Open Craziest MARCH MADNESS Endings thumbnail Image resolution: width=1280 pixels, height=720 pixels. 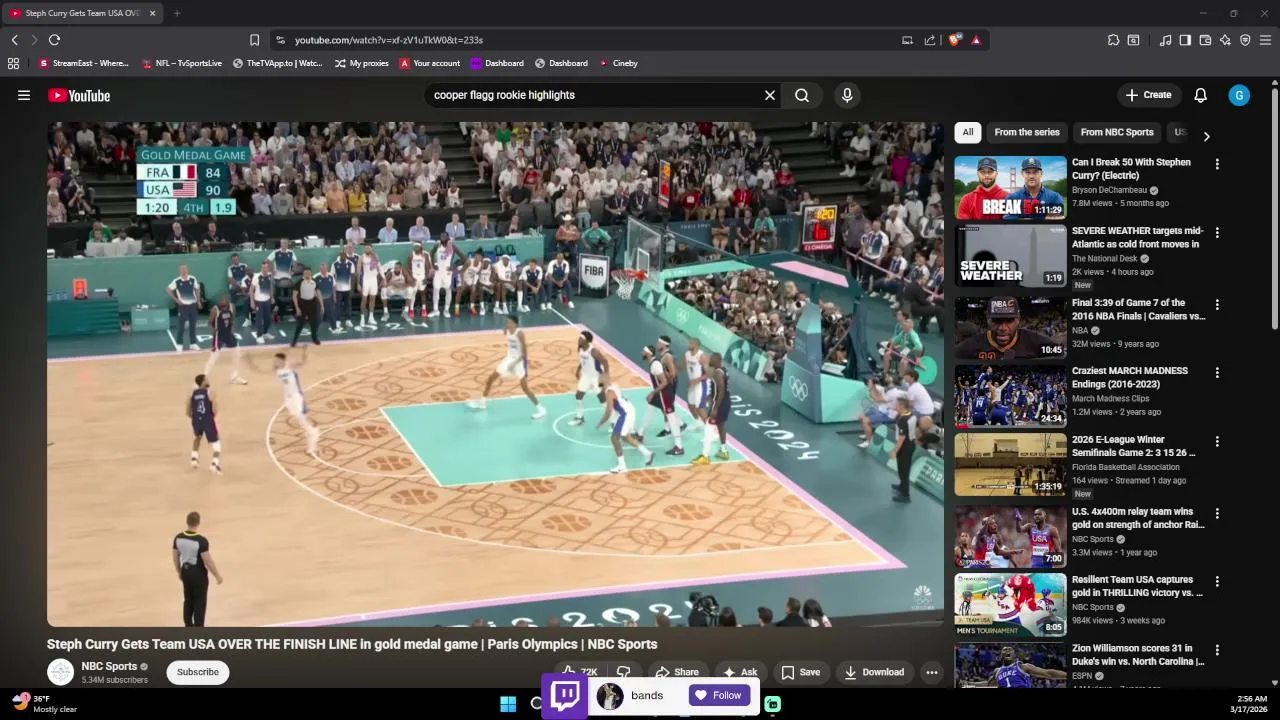(x=1010, y=396)
